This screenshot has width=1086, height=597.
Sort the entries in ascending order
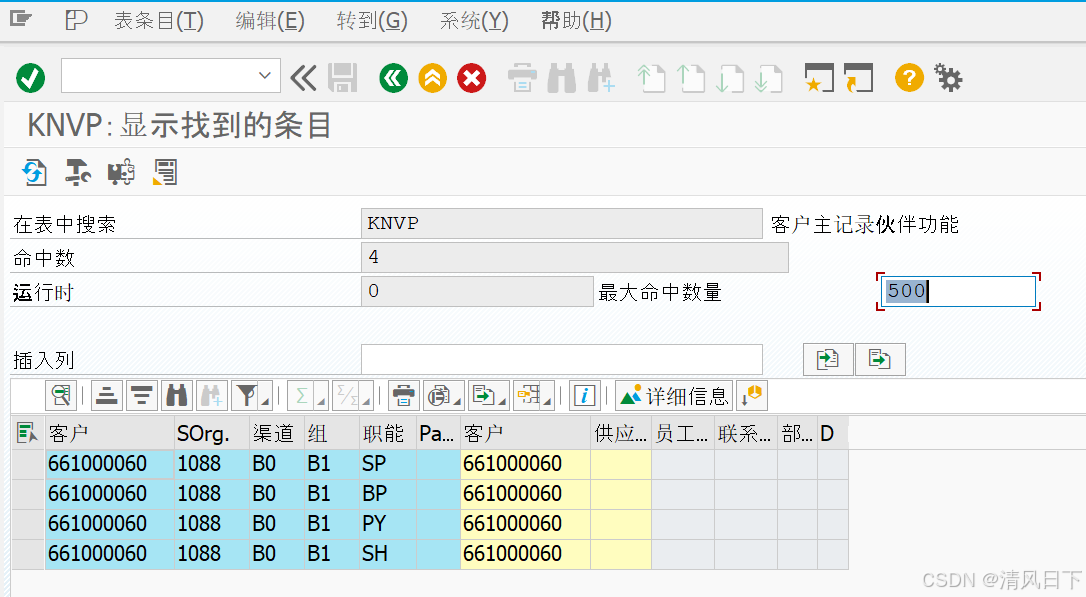tap(106, 395)
